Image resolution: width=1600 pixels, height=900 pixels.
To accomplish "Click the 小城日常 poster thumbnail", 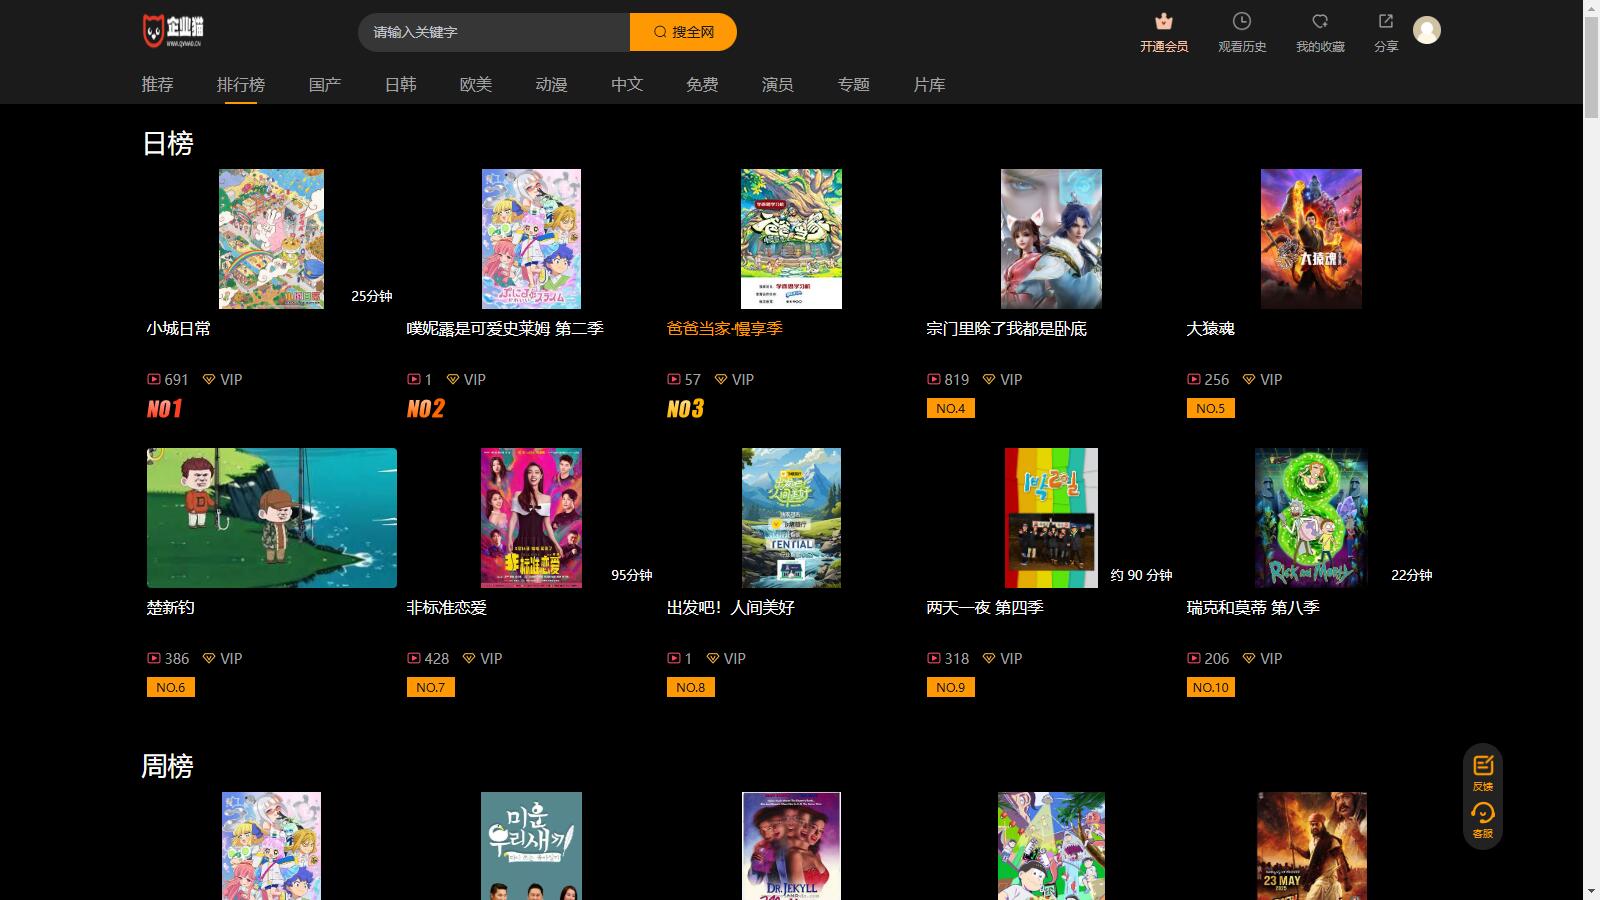I will click(x=271, y=239).
